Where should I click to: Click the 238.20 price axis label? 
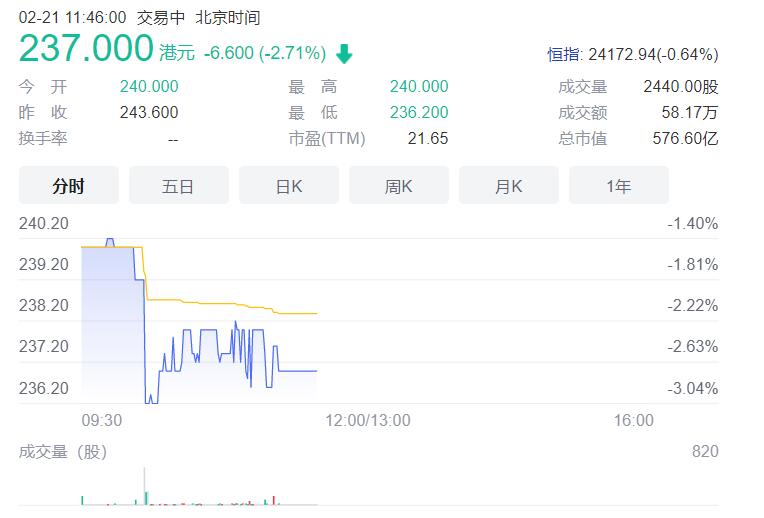coord(44,306)
